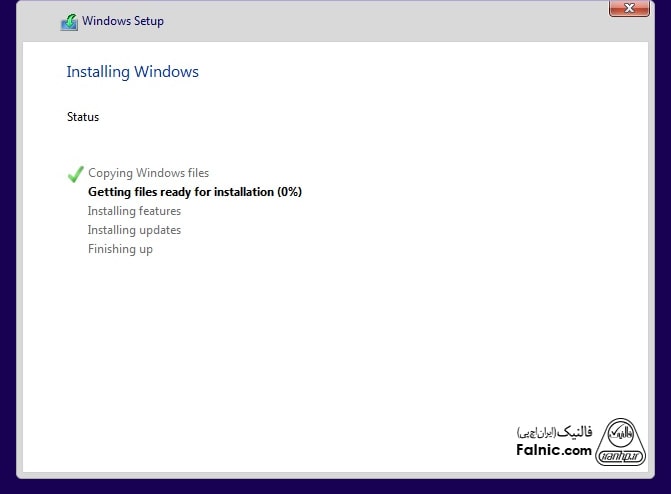
Task: Select the Installing updates step
Action: [134, 230]
